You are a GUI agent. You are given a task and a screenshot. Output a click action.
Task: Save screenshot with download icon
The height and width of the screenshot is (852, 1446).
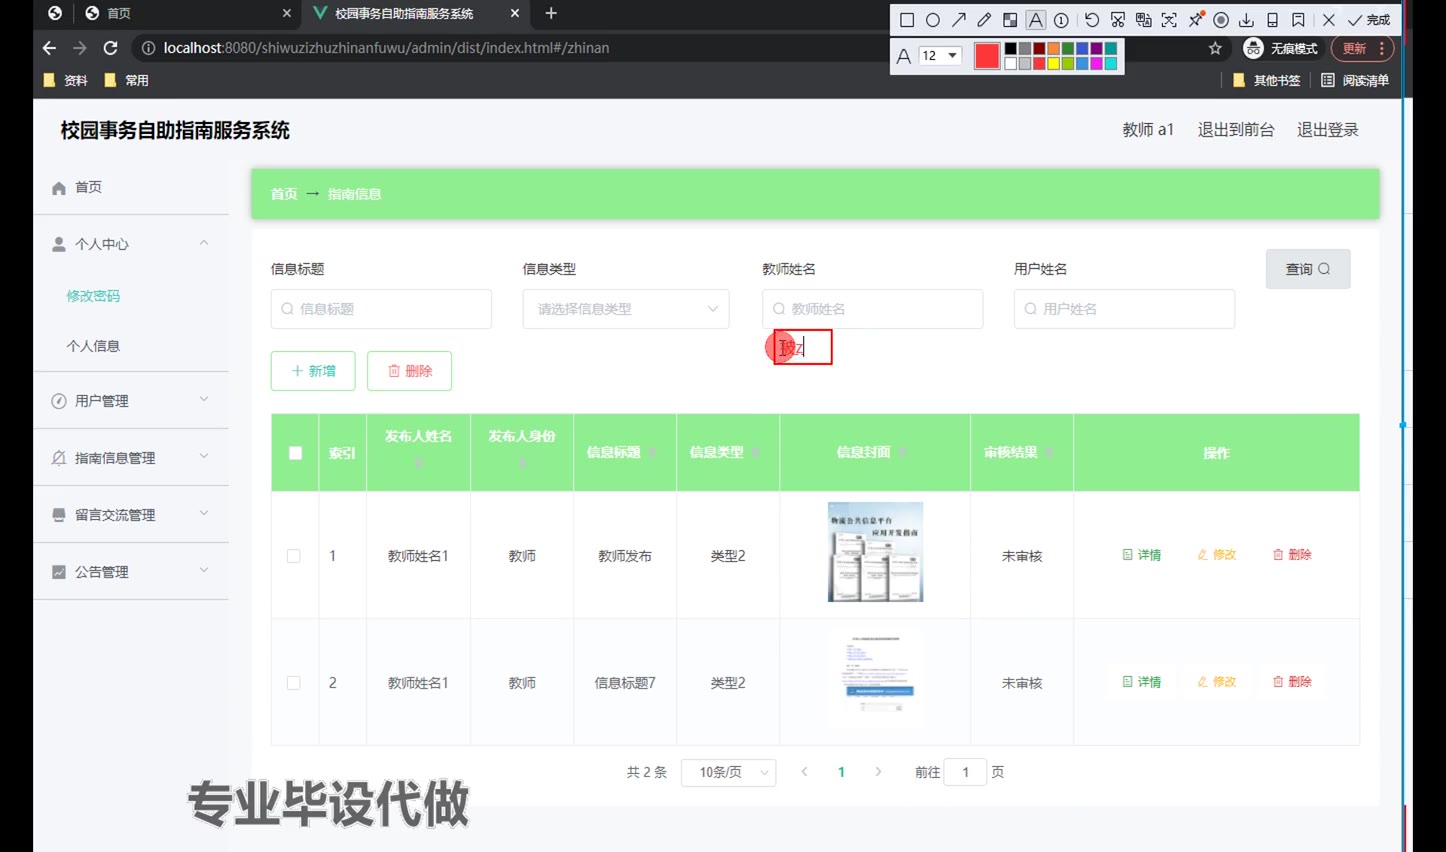pyautogui.click(x=1246, y=20)
